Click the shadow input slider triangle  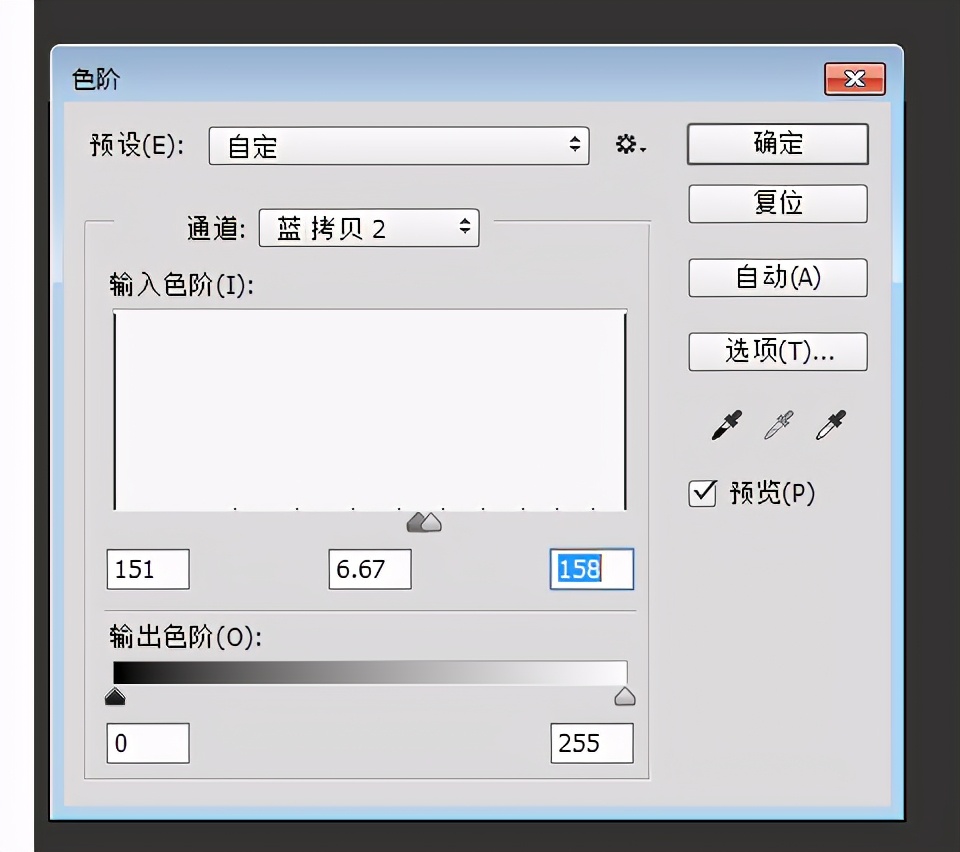tap(414, 521)
